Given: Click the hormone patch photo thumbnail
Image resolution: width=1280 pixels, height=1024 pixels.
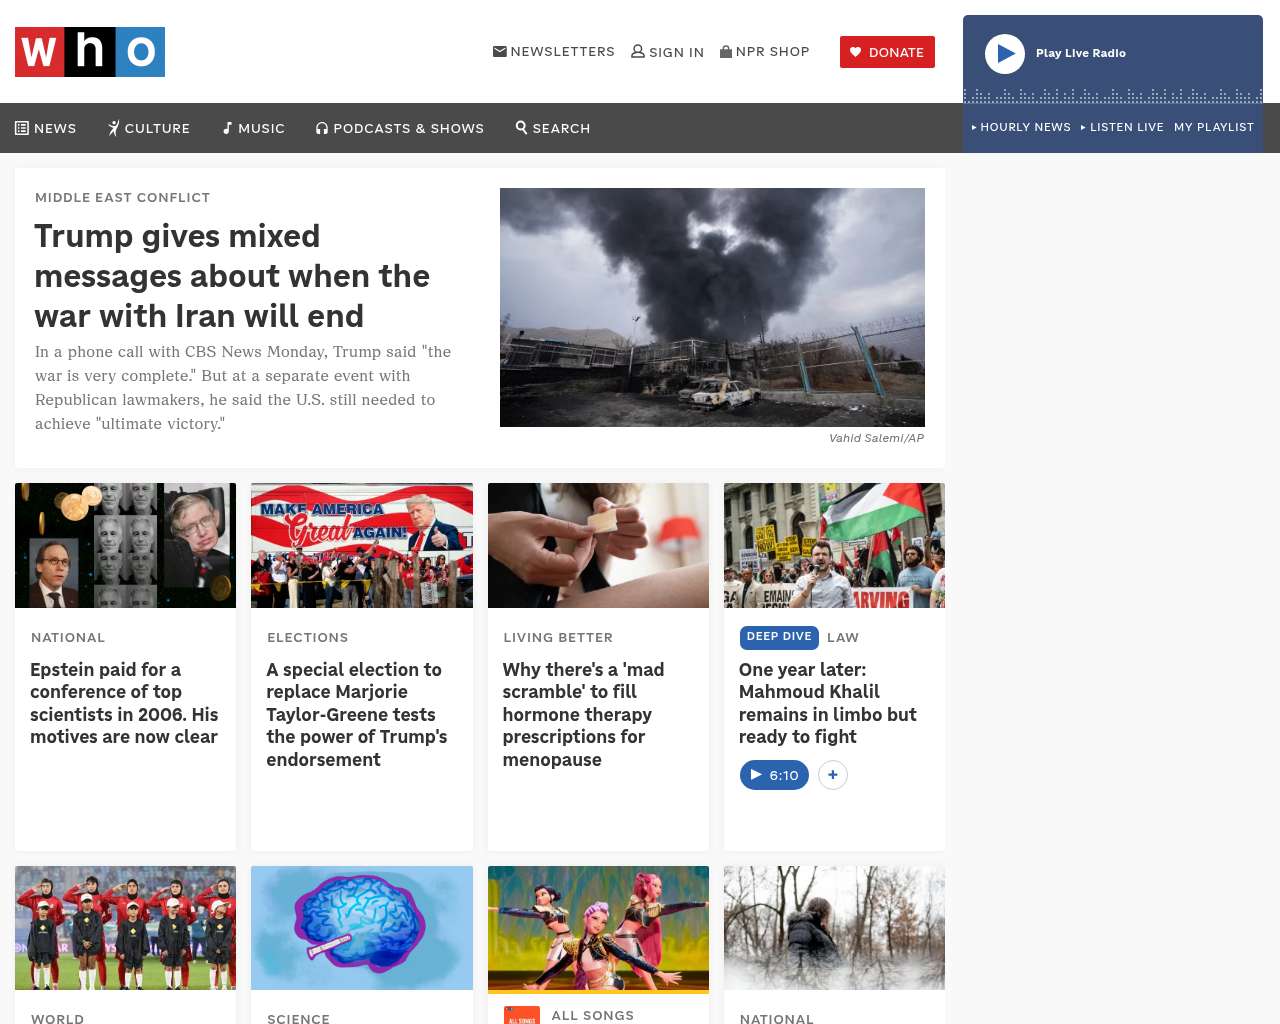Looking at the screenshot, I should click(x=598, y=545).
